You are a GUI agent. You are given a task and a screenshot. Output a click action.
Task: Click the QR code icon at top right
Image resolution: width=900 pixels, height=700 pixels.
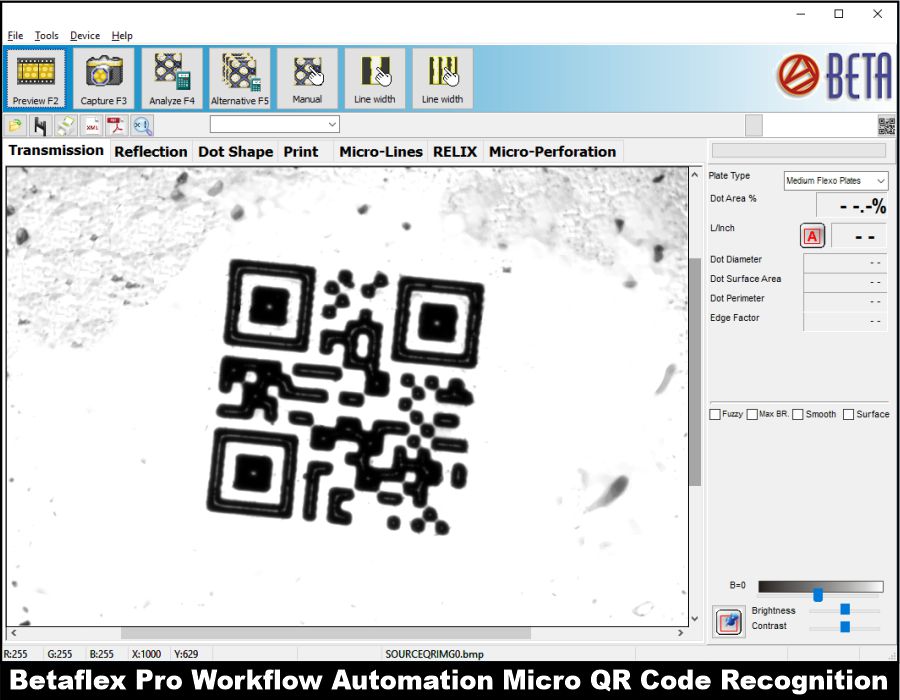(886, 125)
